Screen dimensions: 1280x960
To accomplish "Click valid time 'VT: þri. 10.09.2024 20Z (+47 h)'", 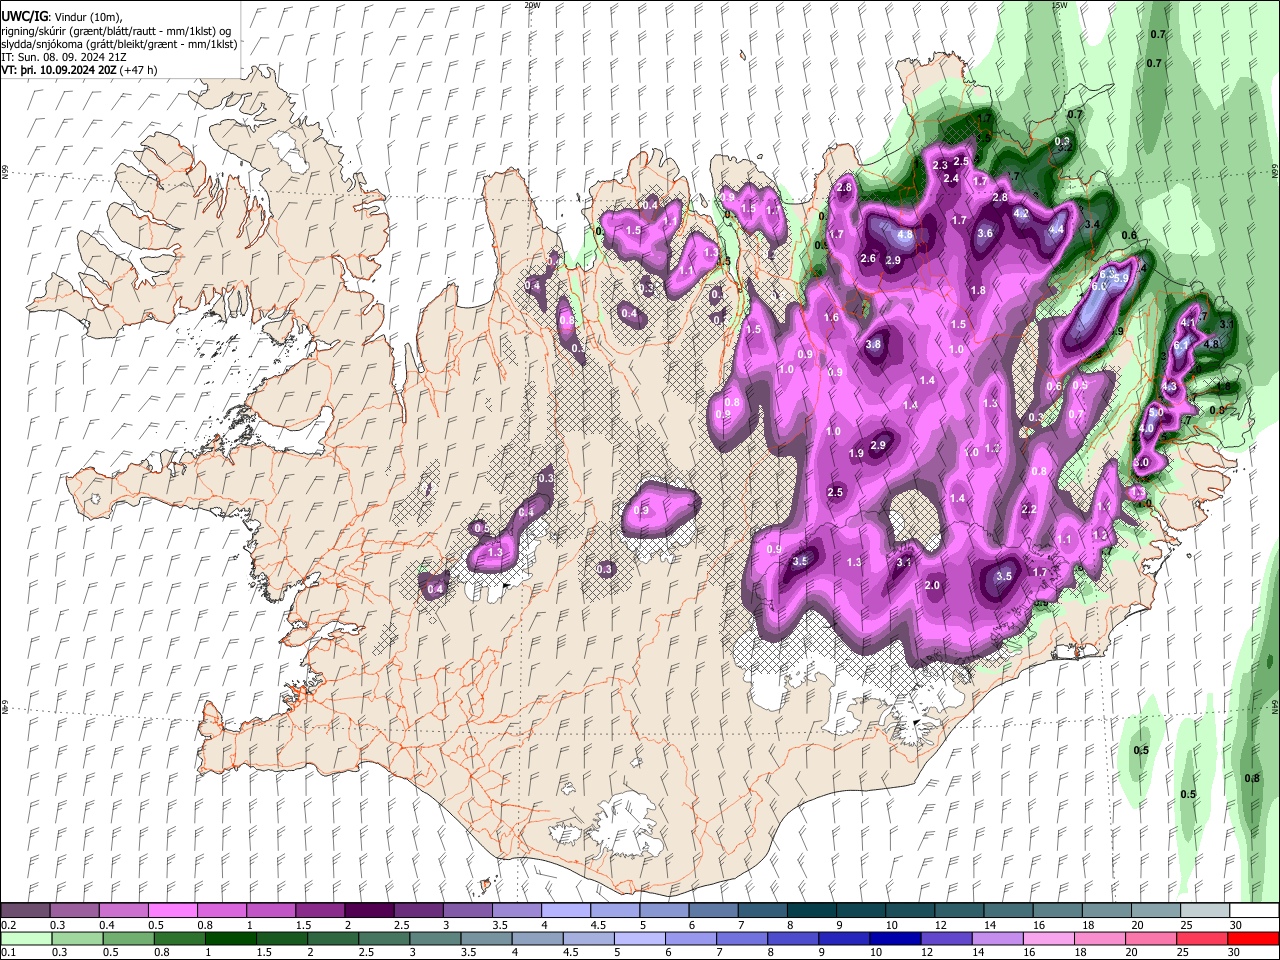I will click(80, 71).
